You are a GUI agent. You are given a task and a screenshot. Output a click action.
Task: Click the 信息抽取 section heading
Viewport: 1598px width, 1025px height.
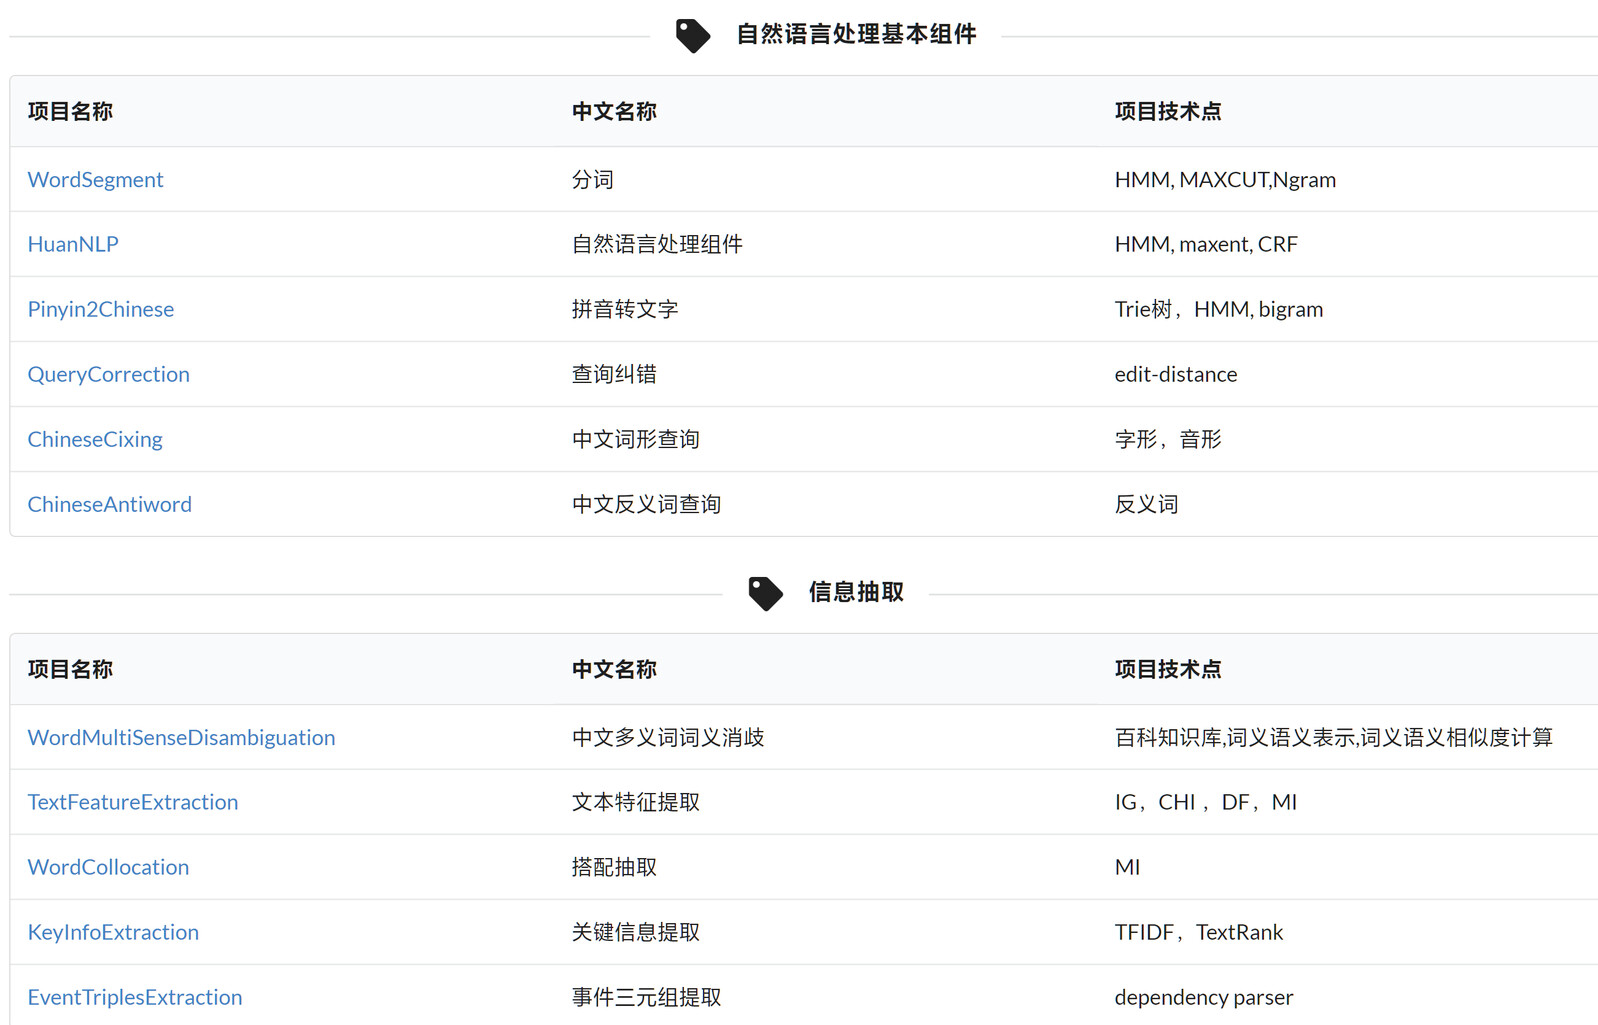[856, 593]
